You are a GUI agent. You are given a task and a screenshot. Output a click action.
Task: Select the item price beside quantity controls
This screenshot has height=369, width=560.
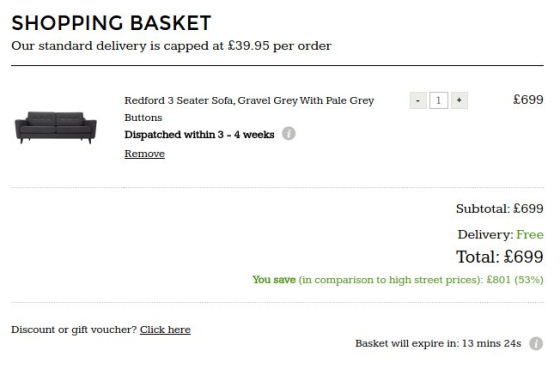528,100
